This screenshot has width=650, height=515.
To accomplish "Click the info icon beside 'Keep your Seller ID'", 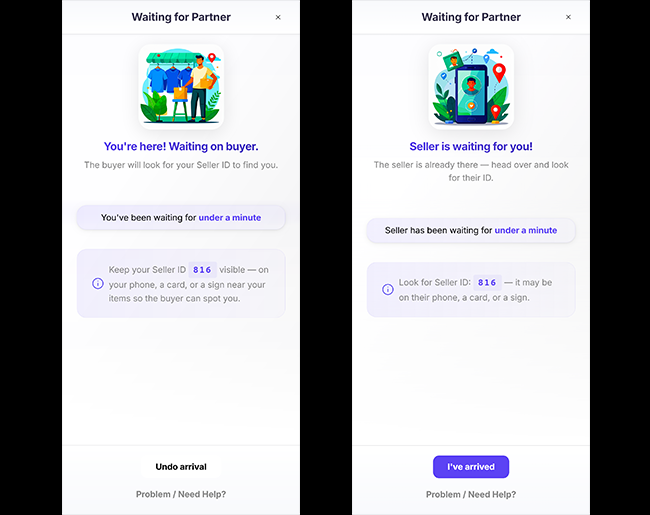I will pos(97,283).
